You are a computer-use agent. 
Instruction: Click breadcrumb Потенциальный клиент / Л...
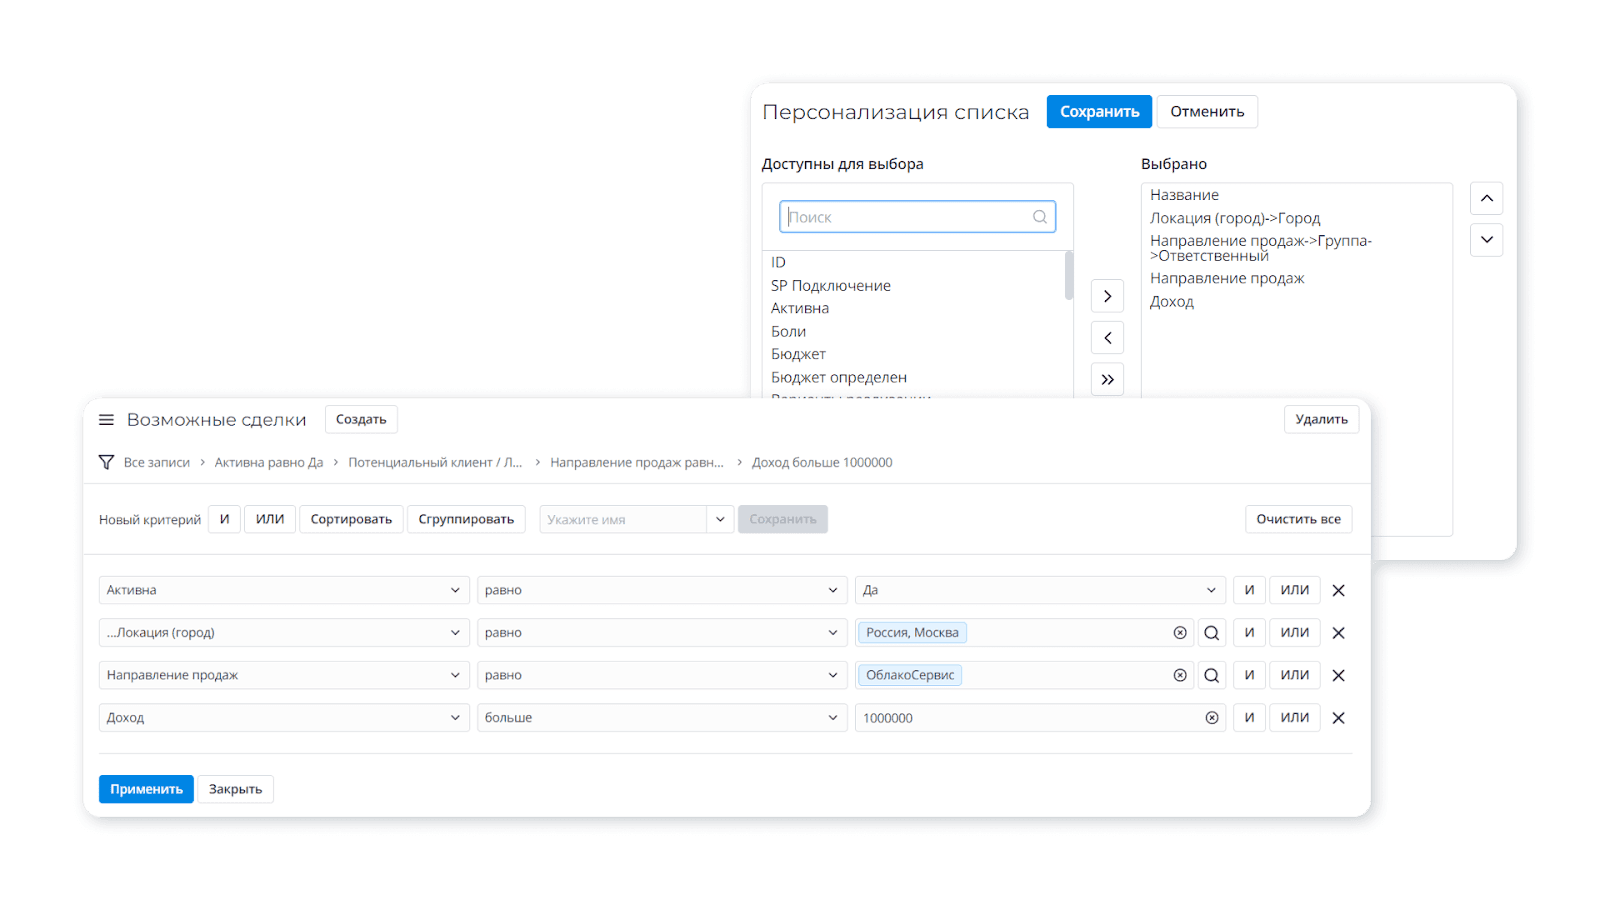pyautogui.click(x=435, y=462)
